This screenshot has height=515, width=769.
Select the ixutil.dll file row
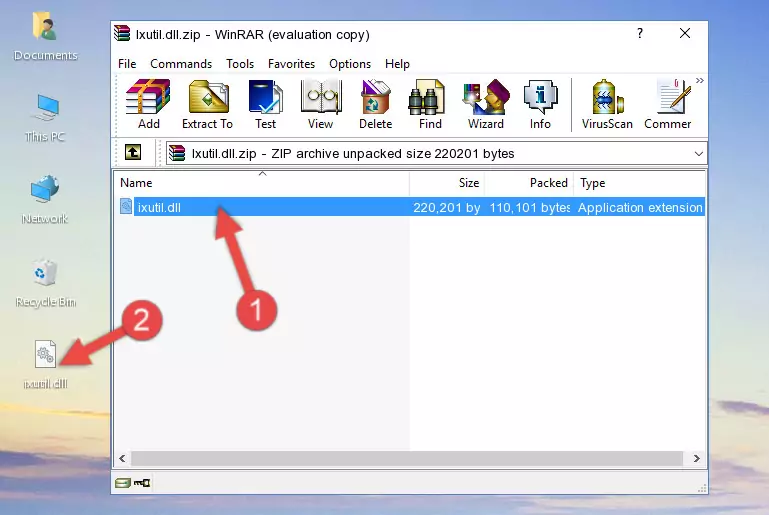tap(411, 207)
